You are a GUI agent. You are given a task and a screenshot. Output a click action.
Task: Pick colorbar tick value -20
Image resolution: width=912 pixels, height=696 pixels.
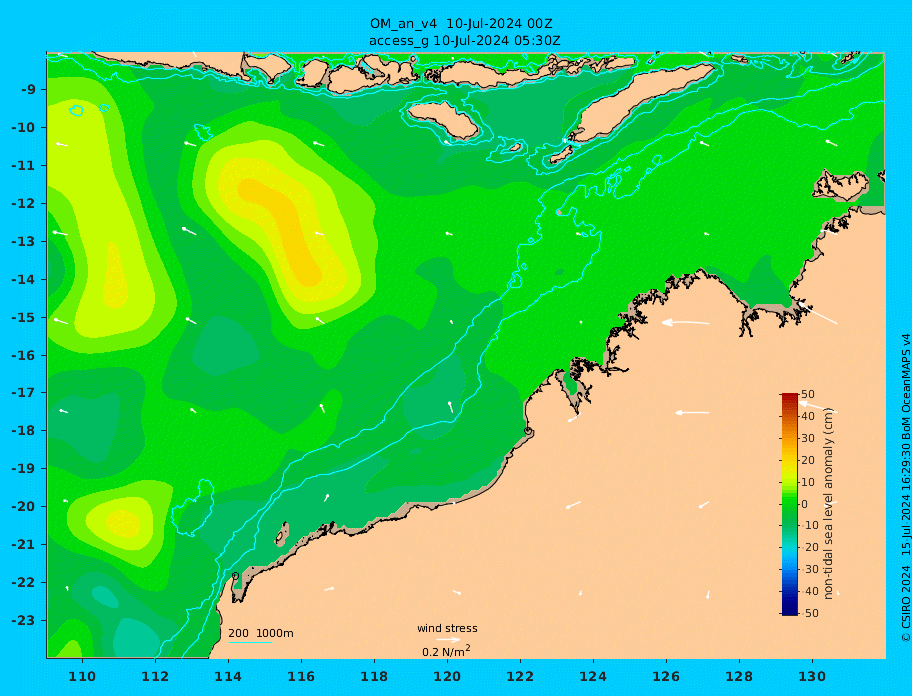coord(809,548)
